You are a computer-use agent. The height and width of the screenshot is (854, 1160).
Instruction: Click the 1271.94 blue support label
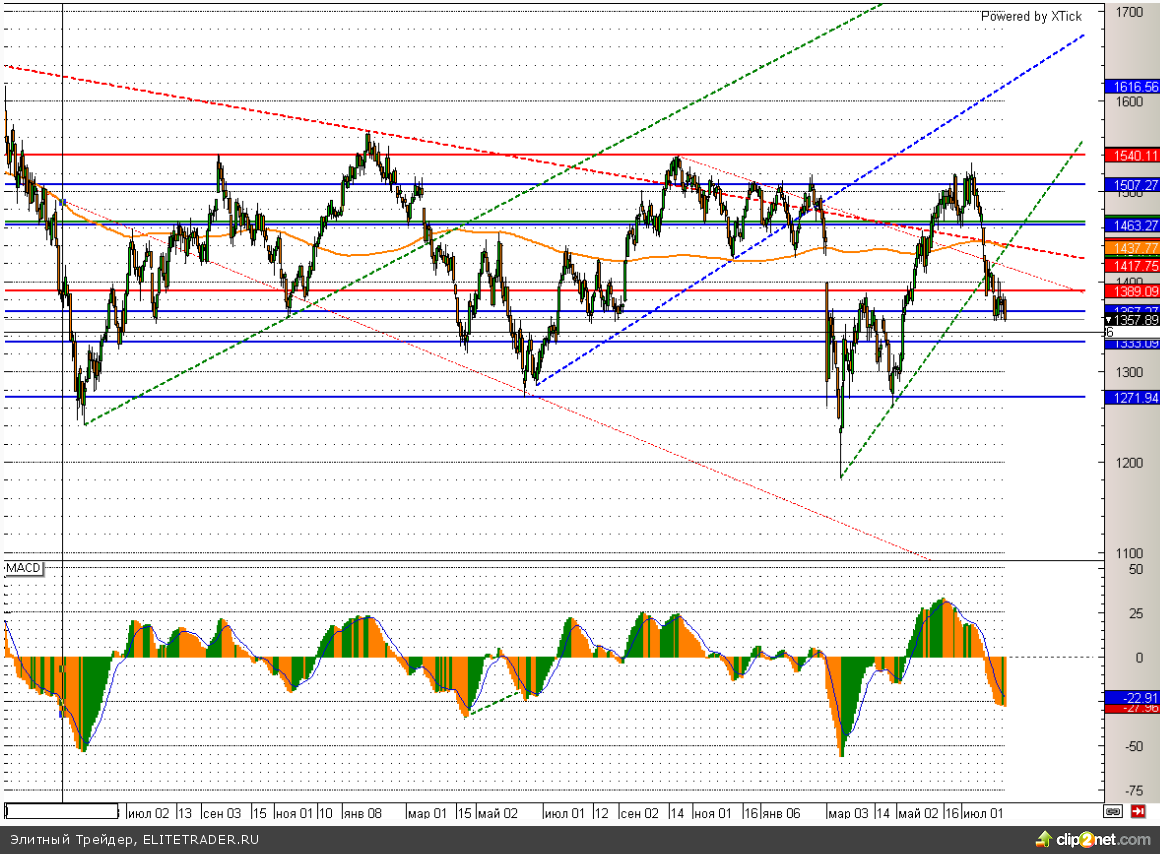point(1132,397)
